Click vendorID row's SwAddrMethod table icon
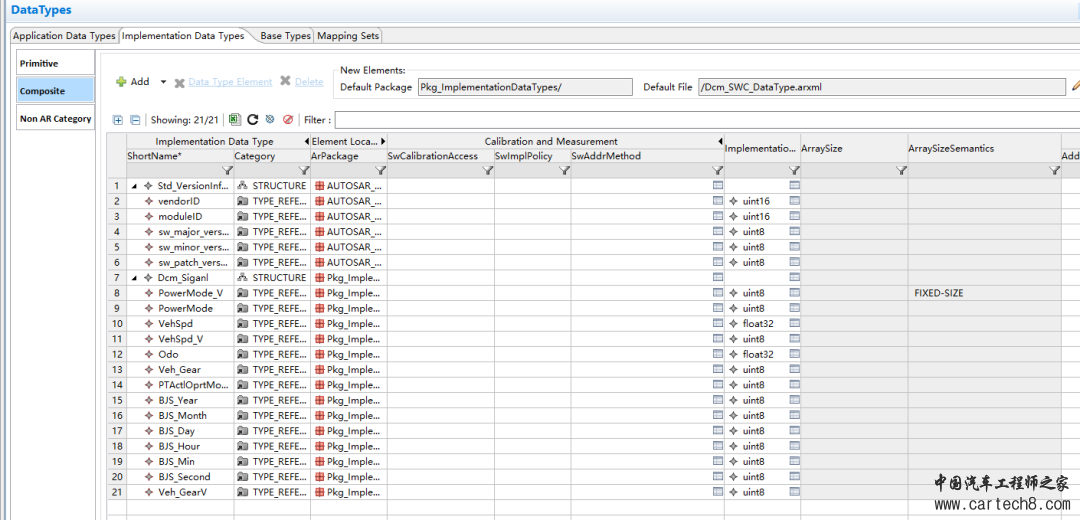 tap(717, 201)
